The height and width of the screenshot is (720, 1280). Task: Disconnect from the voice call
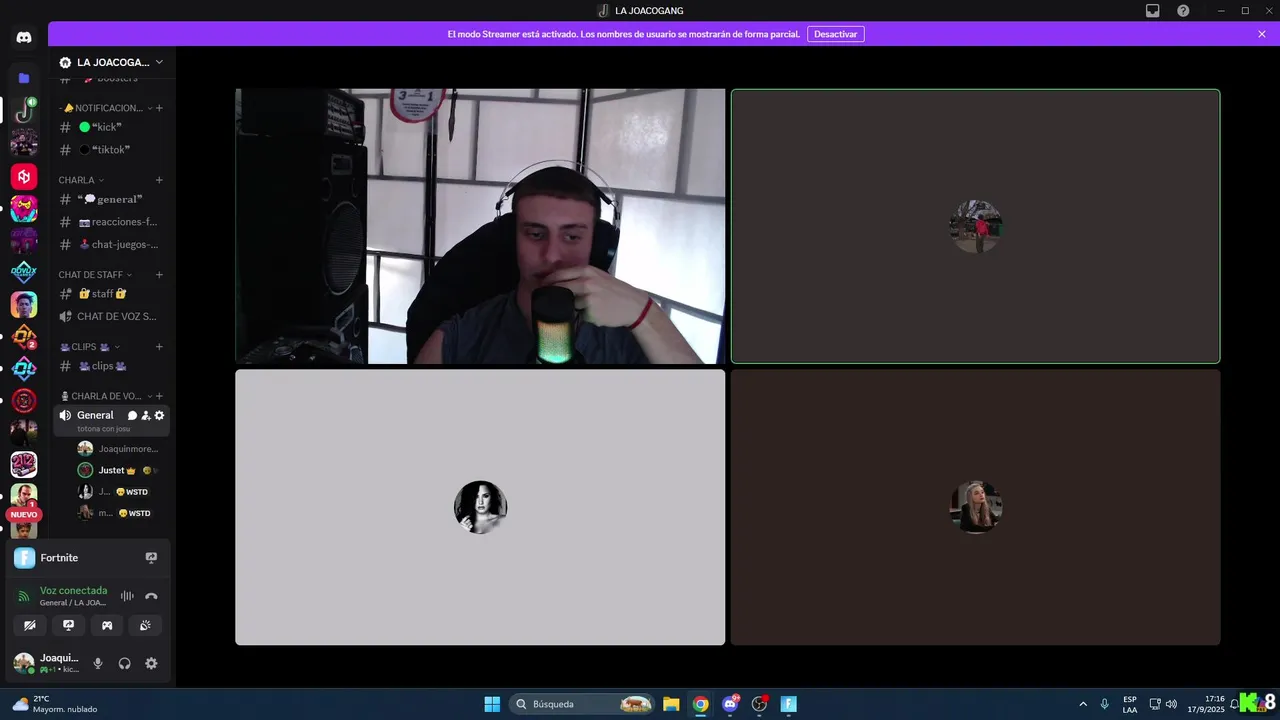151,596
